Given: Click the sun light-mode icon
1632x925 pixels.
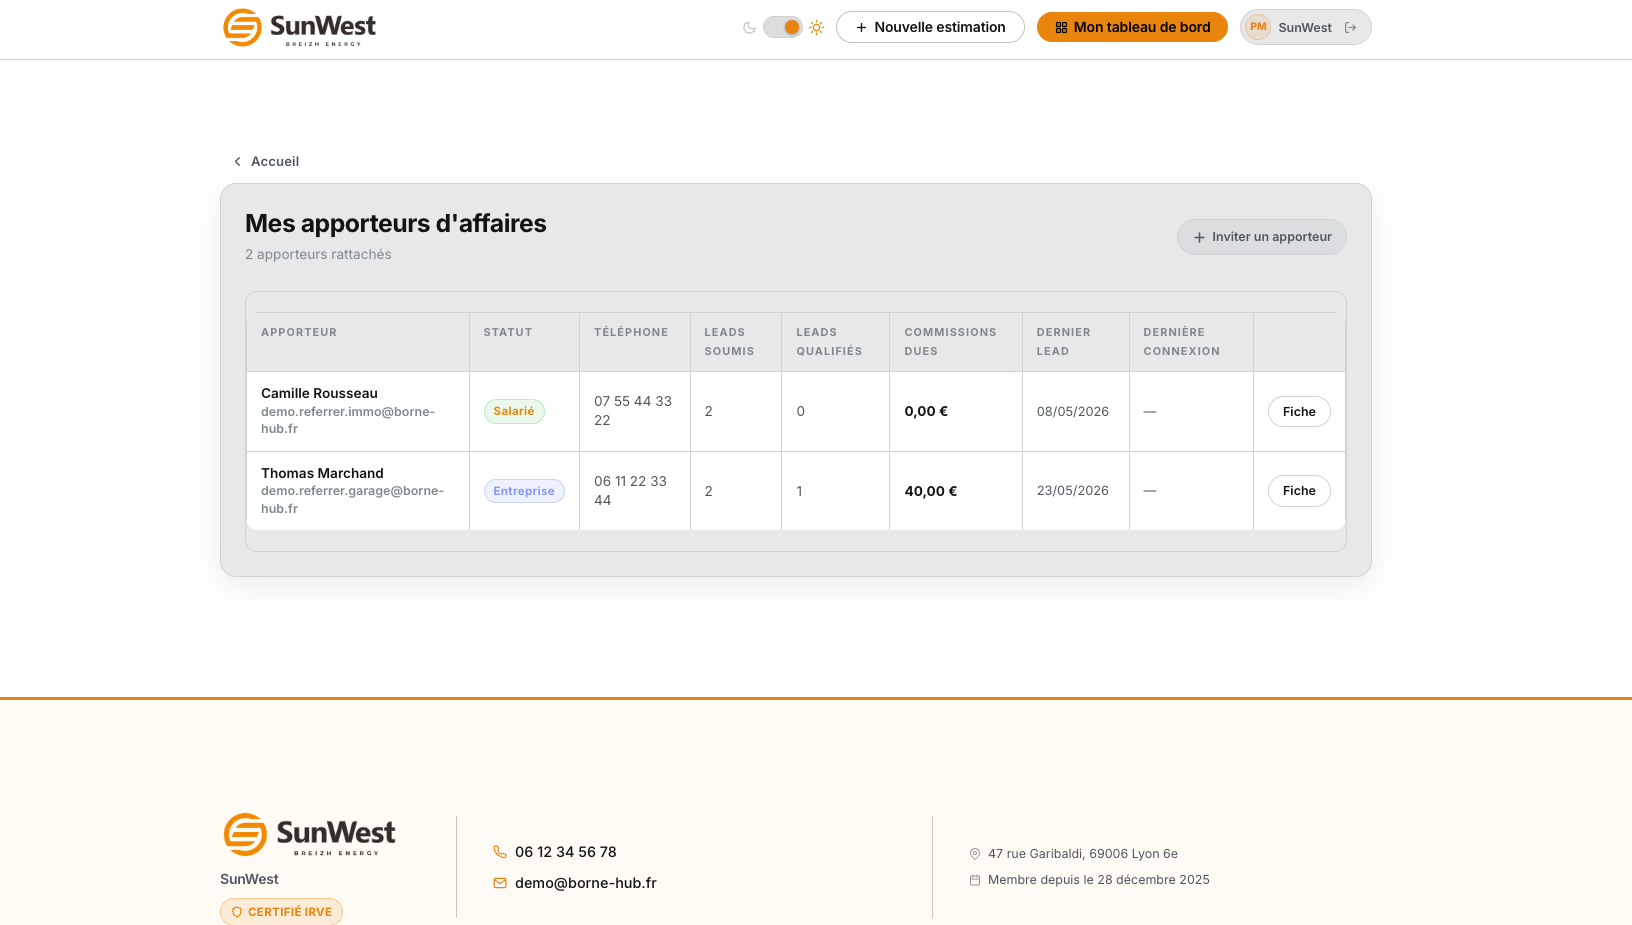Looking at the screenshot, I should 817,28.
